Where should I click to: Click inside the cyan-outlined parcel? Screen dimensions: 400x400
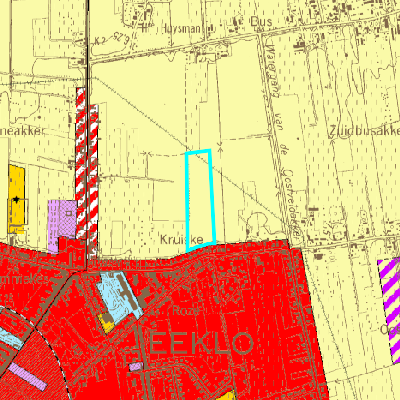(x=200, y=200)
